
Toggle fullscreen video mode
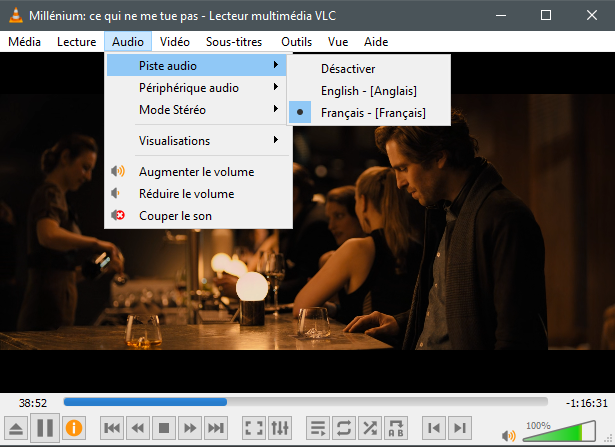pyautogui.click(x=254, y=428)
